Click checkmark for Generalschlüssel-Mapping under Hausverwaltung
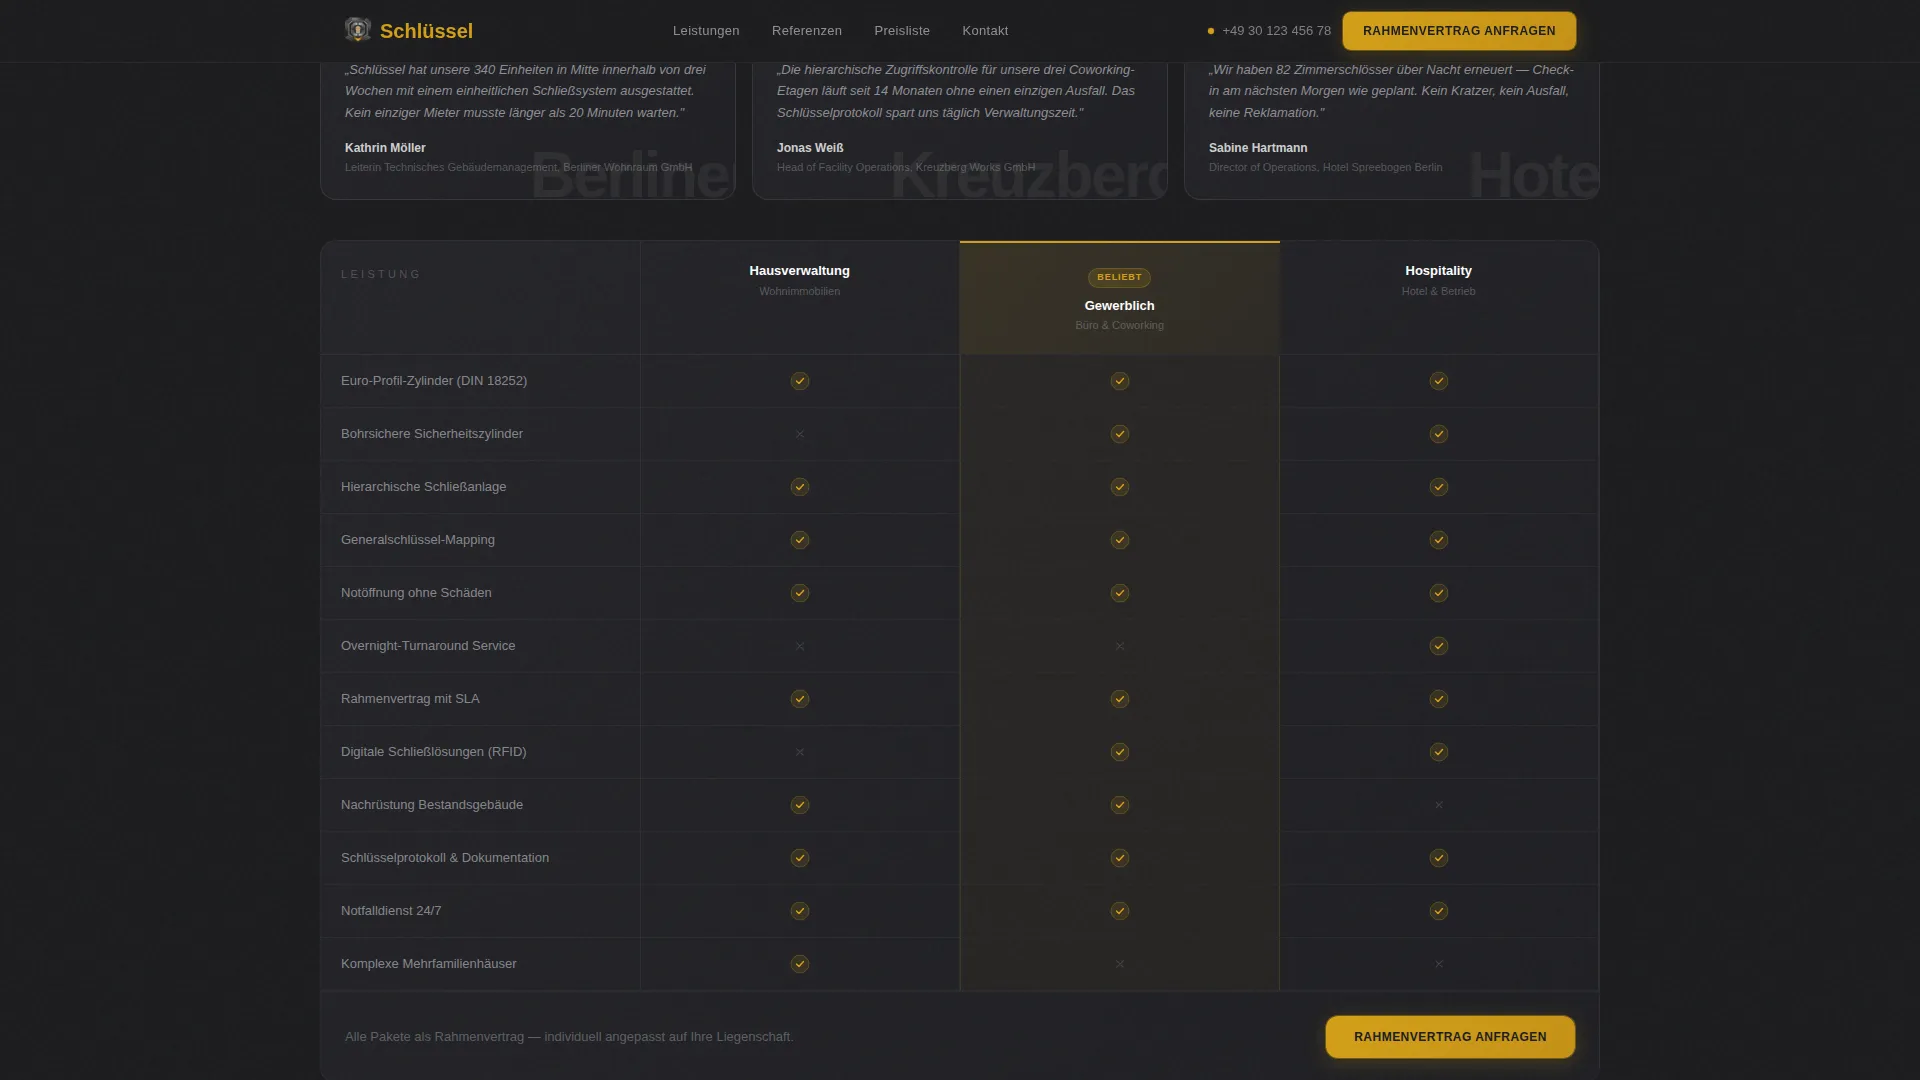This screenshot has width=1920, height=1080. click(800, 540)
